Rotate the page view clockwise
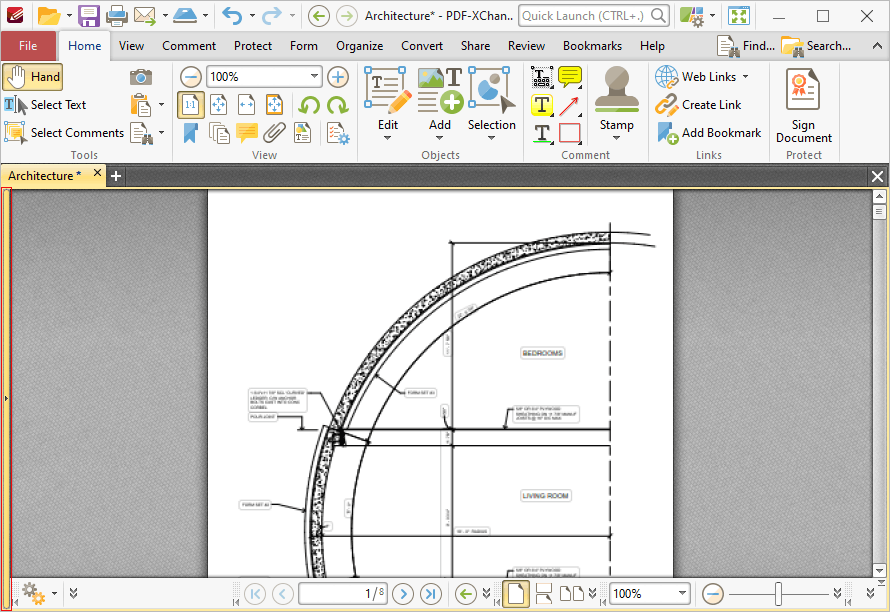This screenshot has height=612, width=890. pos(338,105)
